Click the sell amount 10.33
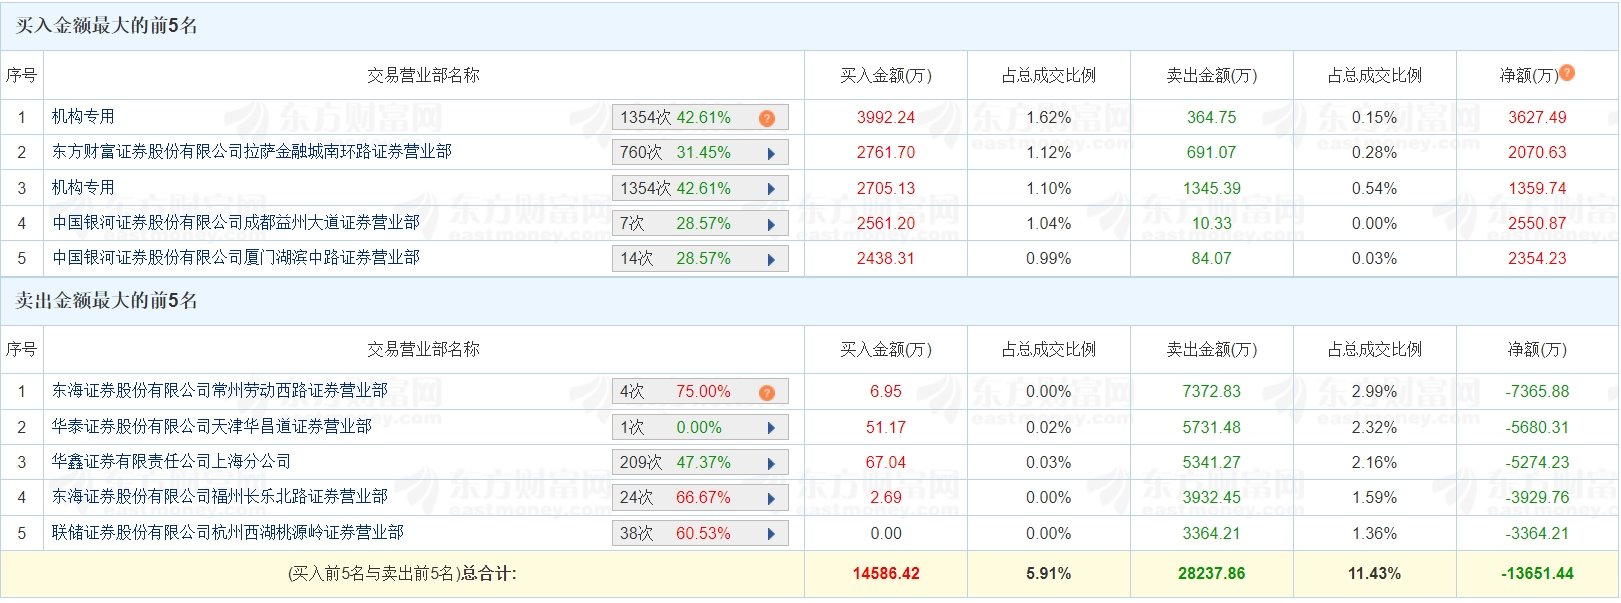 click(1212, 223)
